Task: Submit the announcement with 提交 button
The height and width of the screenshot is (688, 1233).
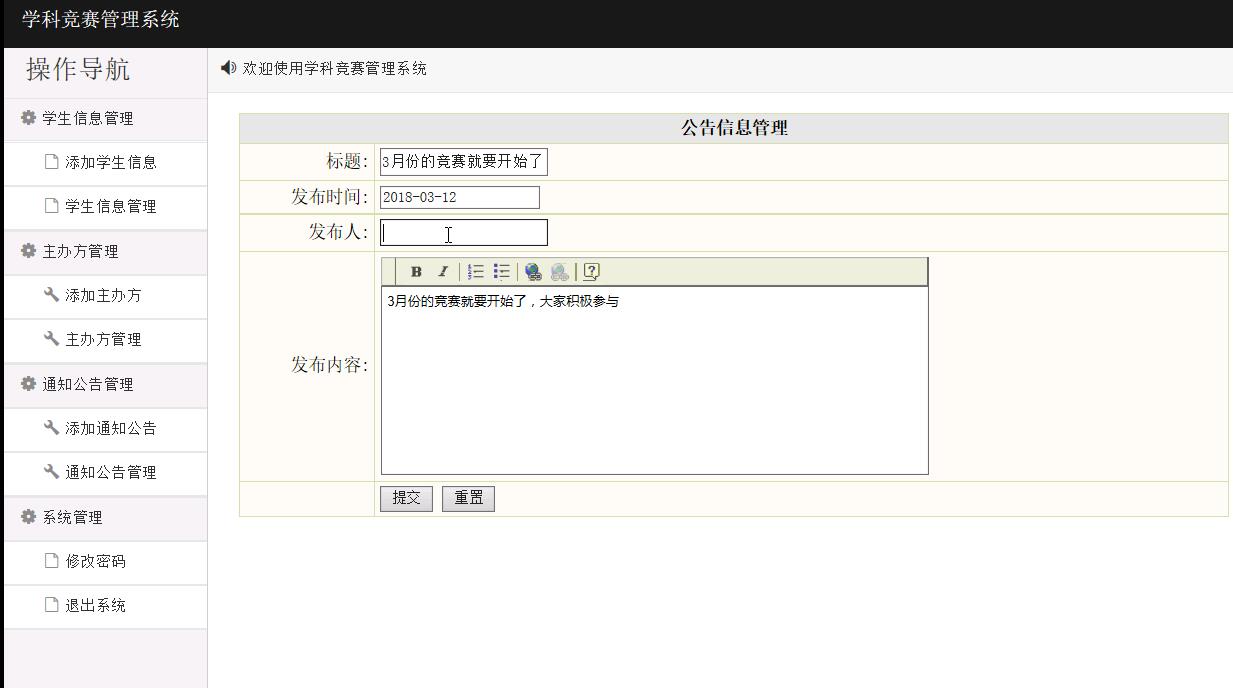Action: [x=406, y=498]
